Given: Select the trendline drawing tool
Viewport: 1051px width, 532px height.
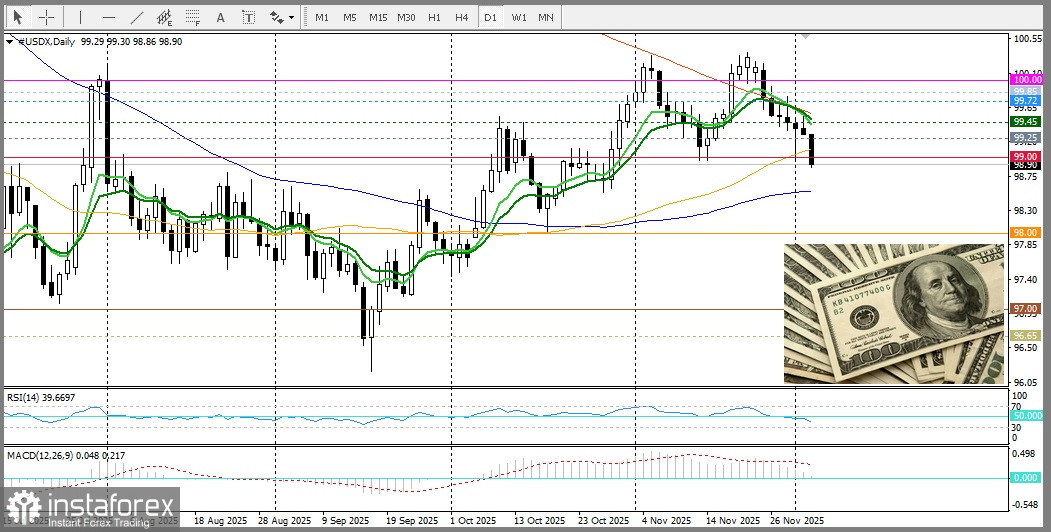Looking at the screenshot, I should coord(137,17).
